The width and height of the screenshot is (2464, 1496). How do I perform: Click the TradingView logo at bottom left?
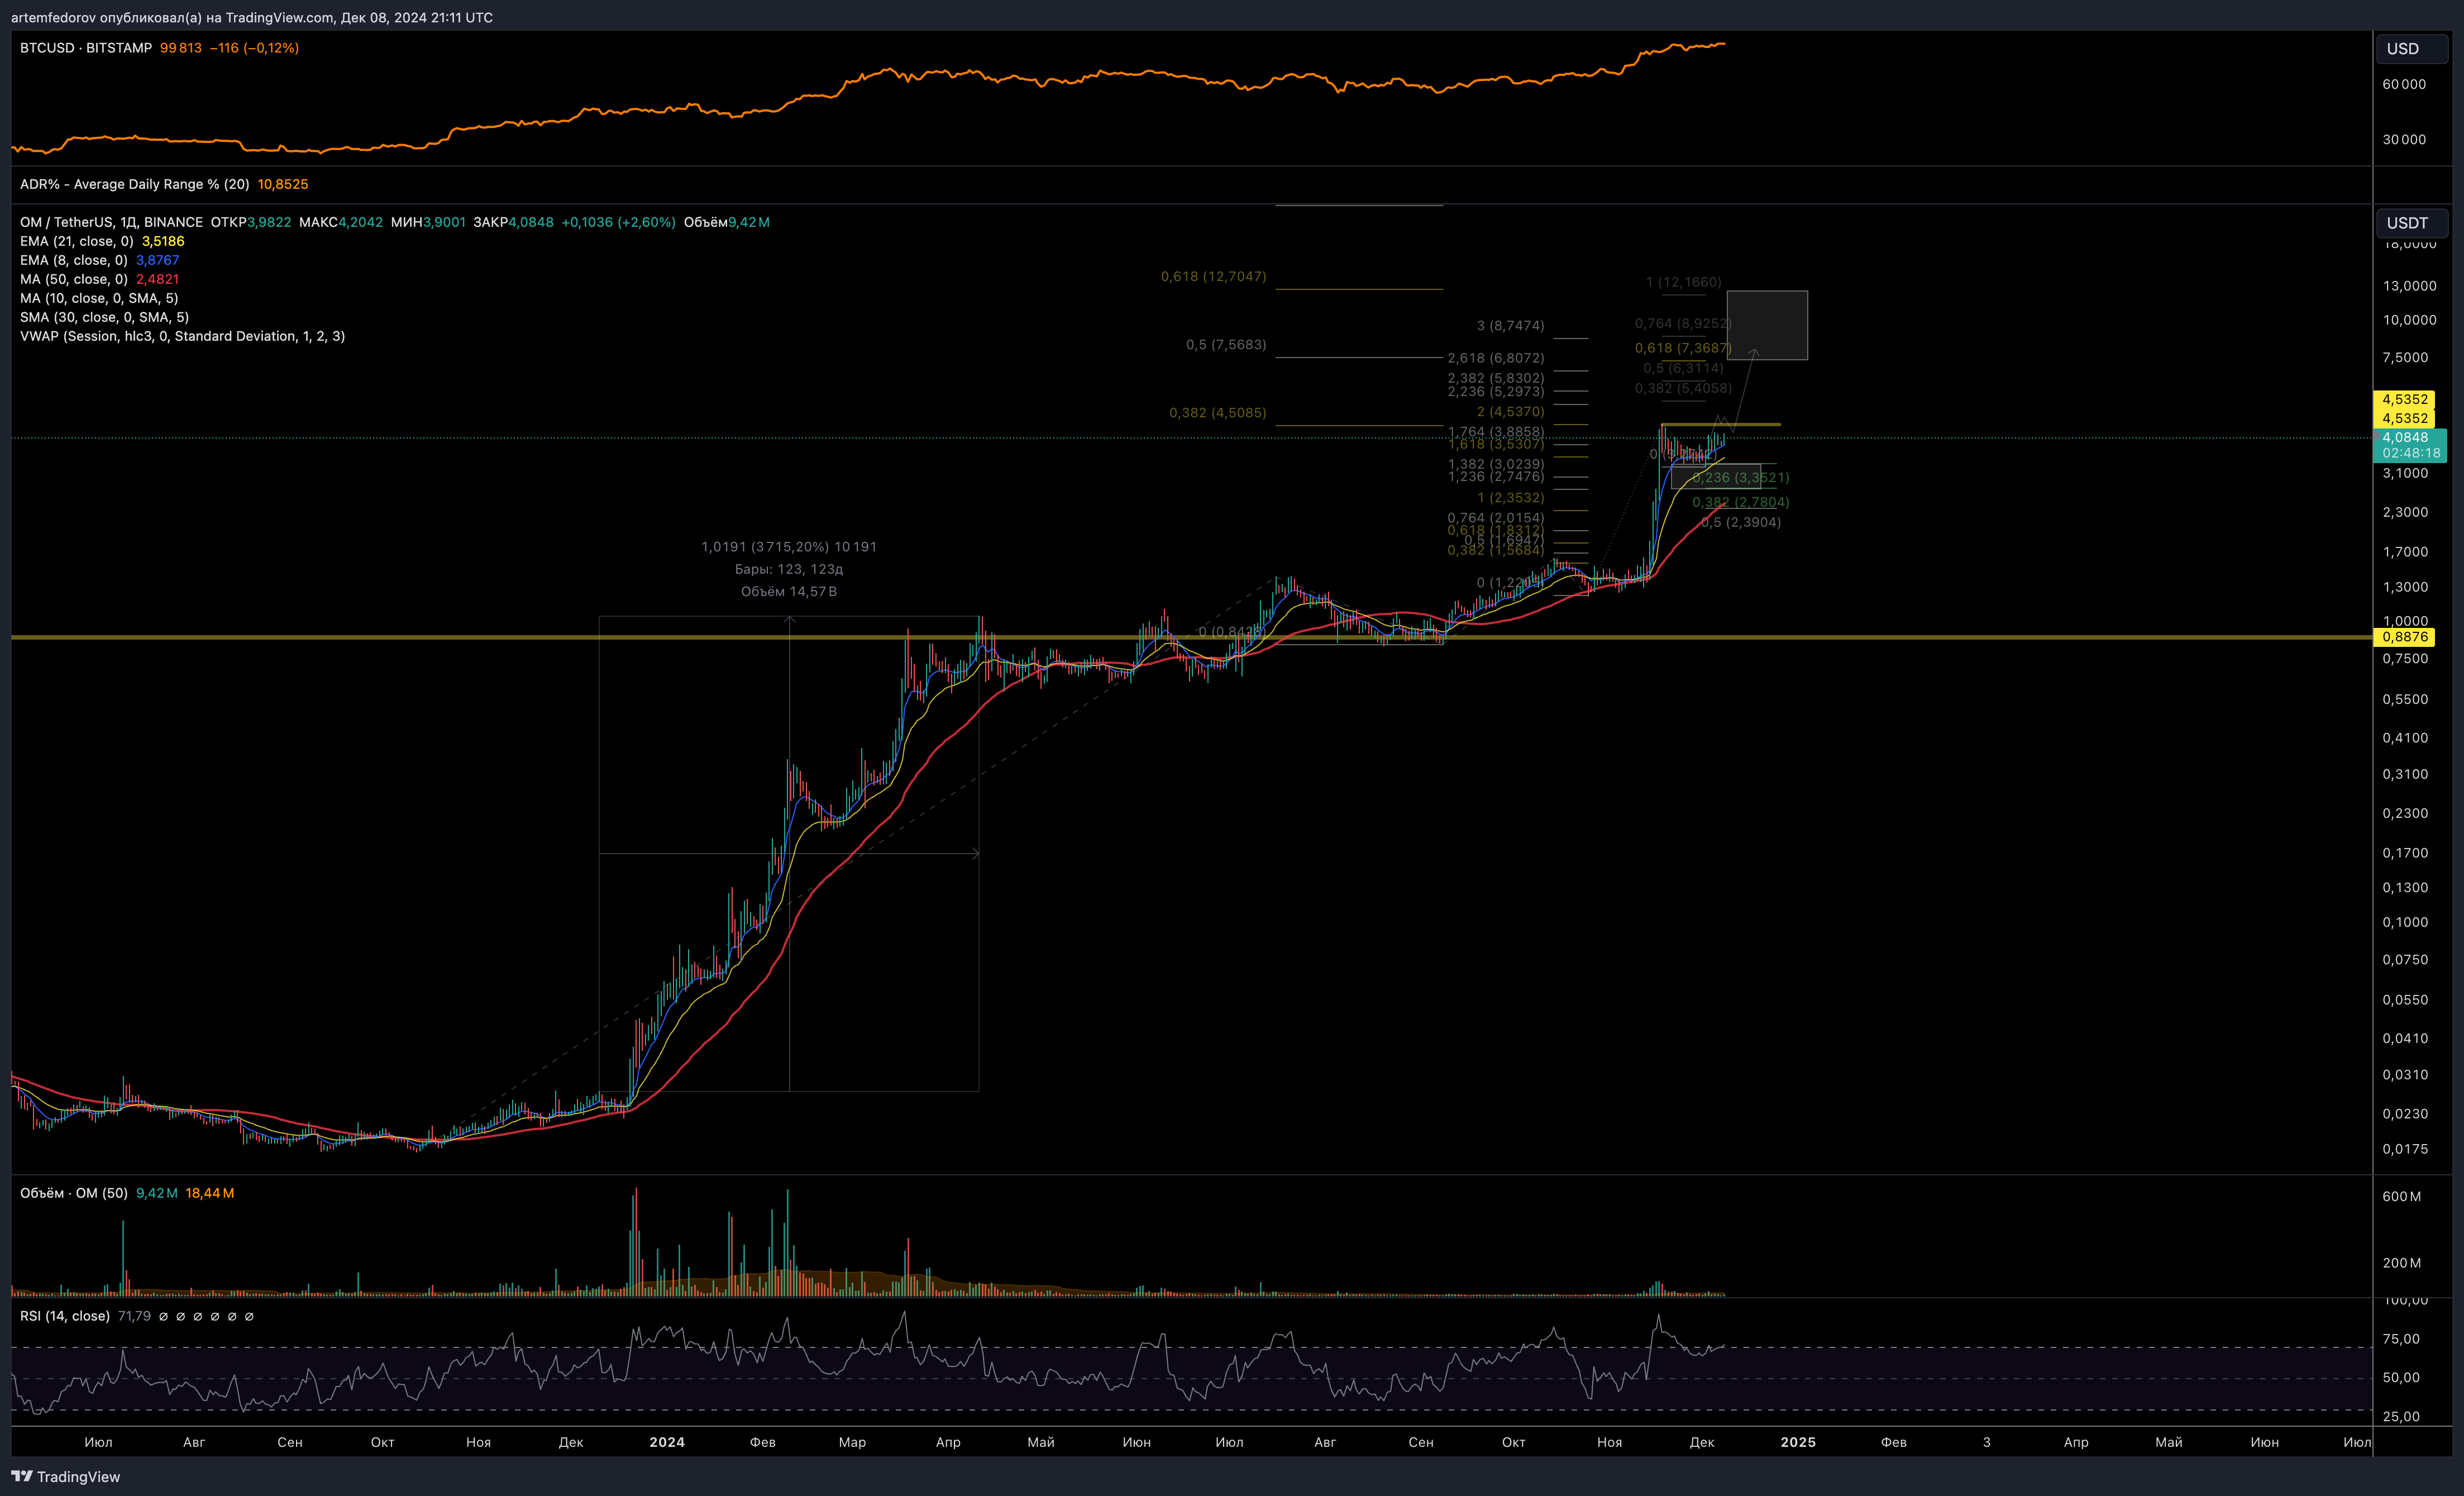(65, 1477)
